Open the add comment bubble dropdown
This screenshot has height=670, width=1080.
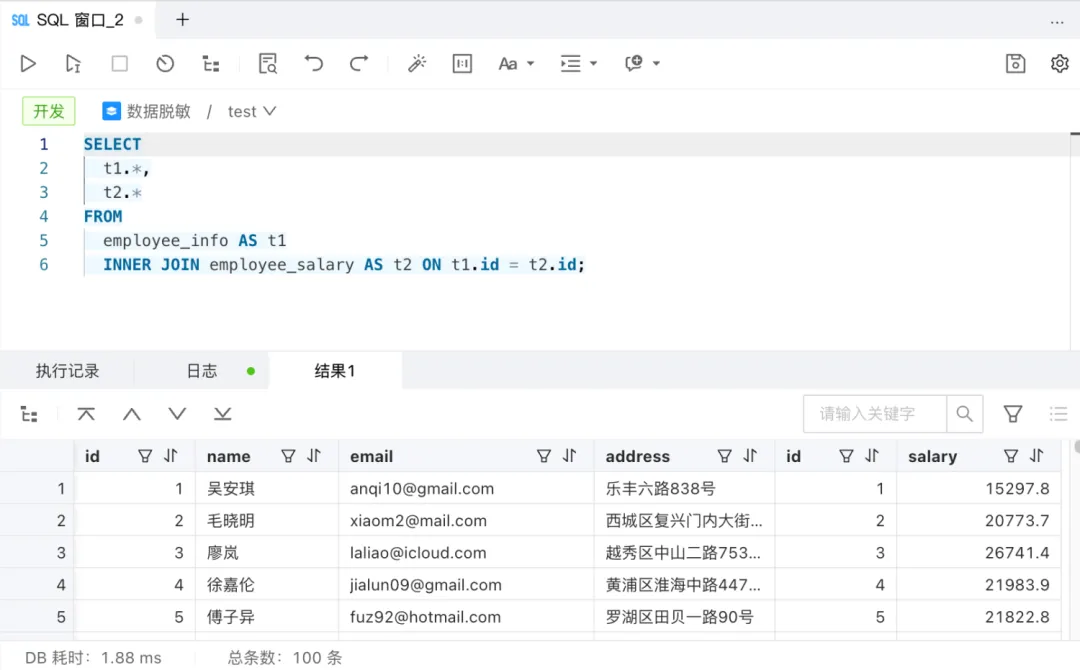pyautogui.click(x=642, y=63)
